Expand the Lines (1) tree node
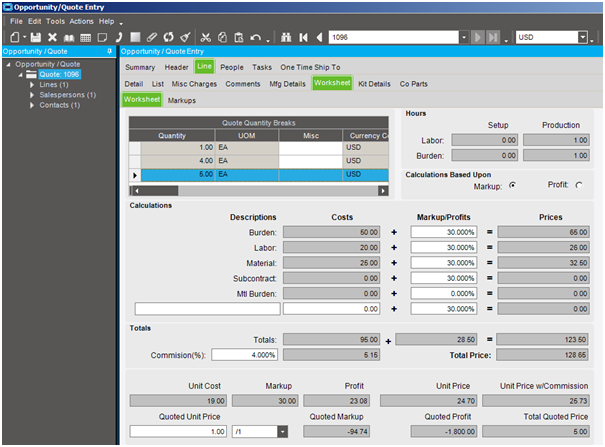The height and width of the screenshot is (447, 605). tap(31, 85)
